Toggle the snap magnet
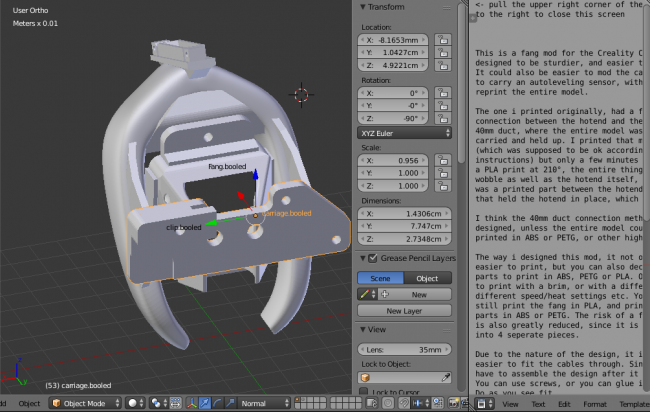 point(403,403)
